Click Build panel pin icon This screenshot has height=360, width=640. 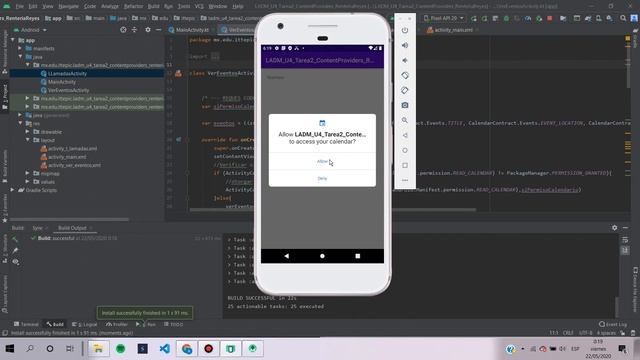[x=16, y=250]
